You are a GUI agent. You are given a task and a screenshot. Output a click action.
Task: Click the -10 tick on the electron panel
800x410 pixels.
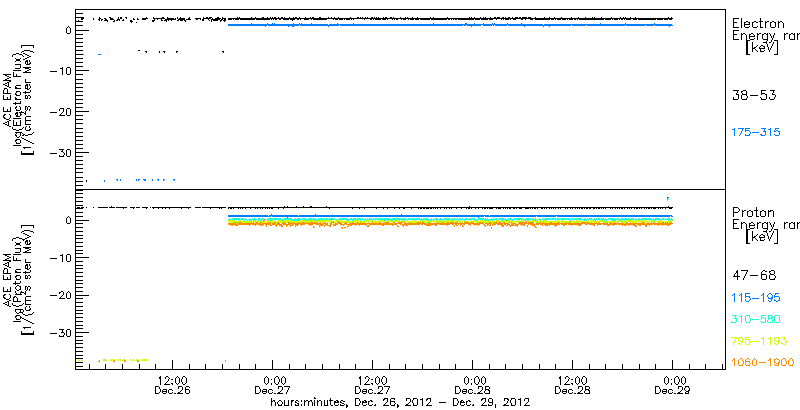[62, 70]
